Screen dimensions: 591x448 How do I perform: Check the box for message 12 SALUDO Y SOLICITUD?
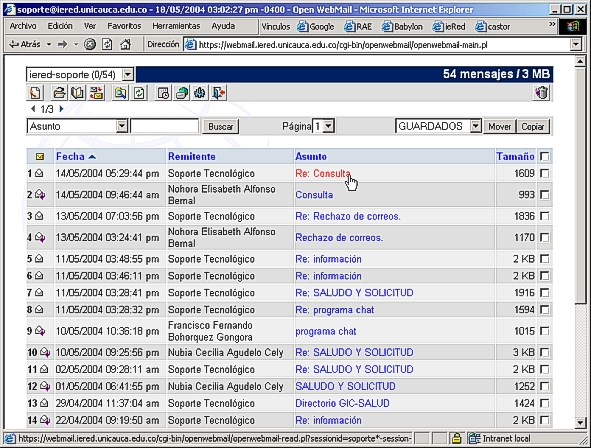(544, 386)
